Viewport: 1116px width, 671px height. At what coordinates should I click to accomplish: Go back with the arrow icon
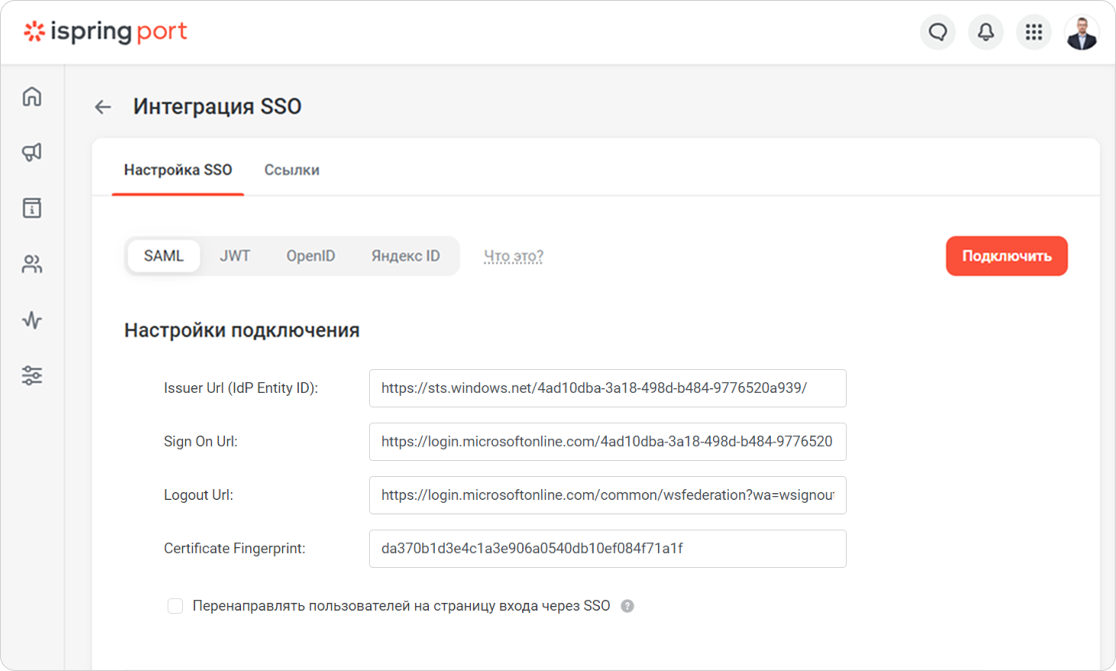103,107
